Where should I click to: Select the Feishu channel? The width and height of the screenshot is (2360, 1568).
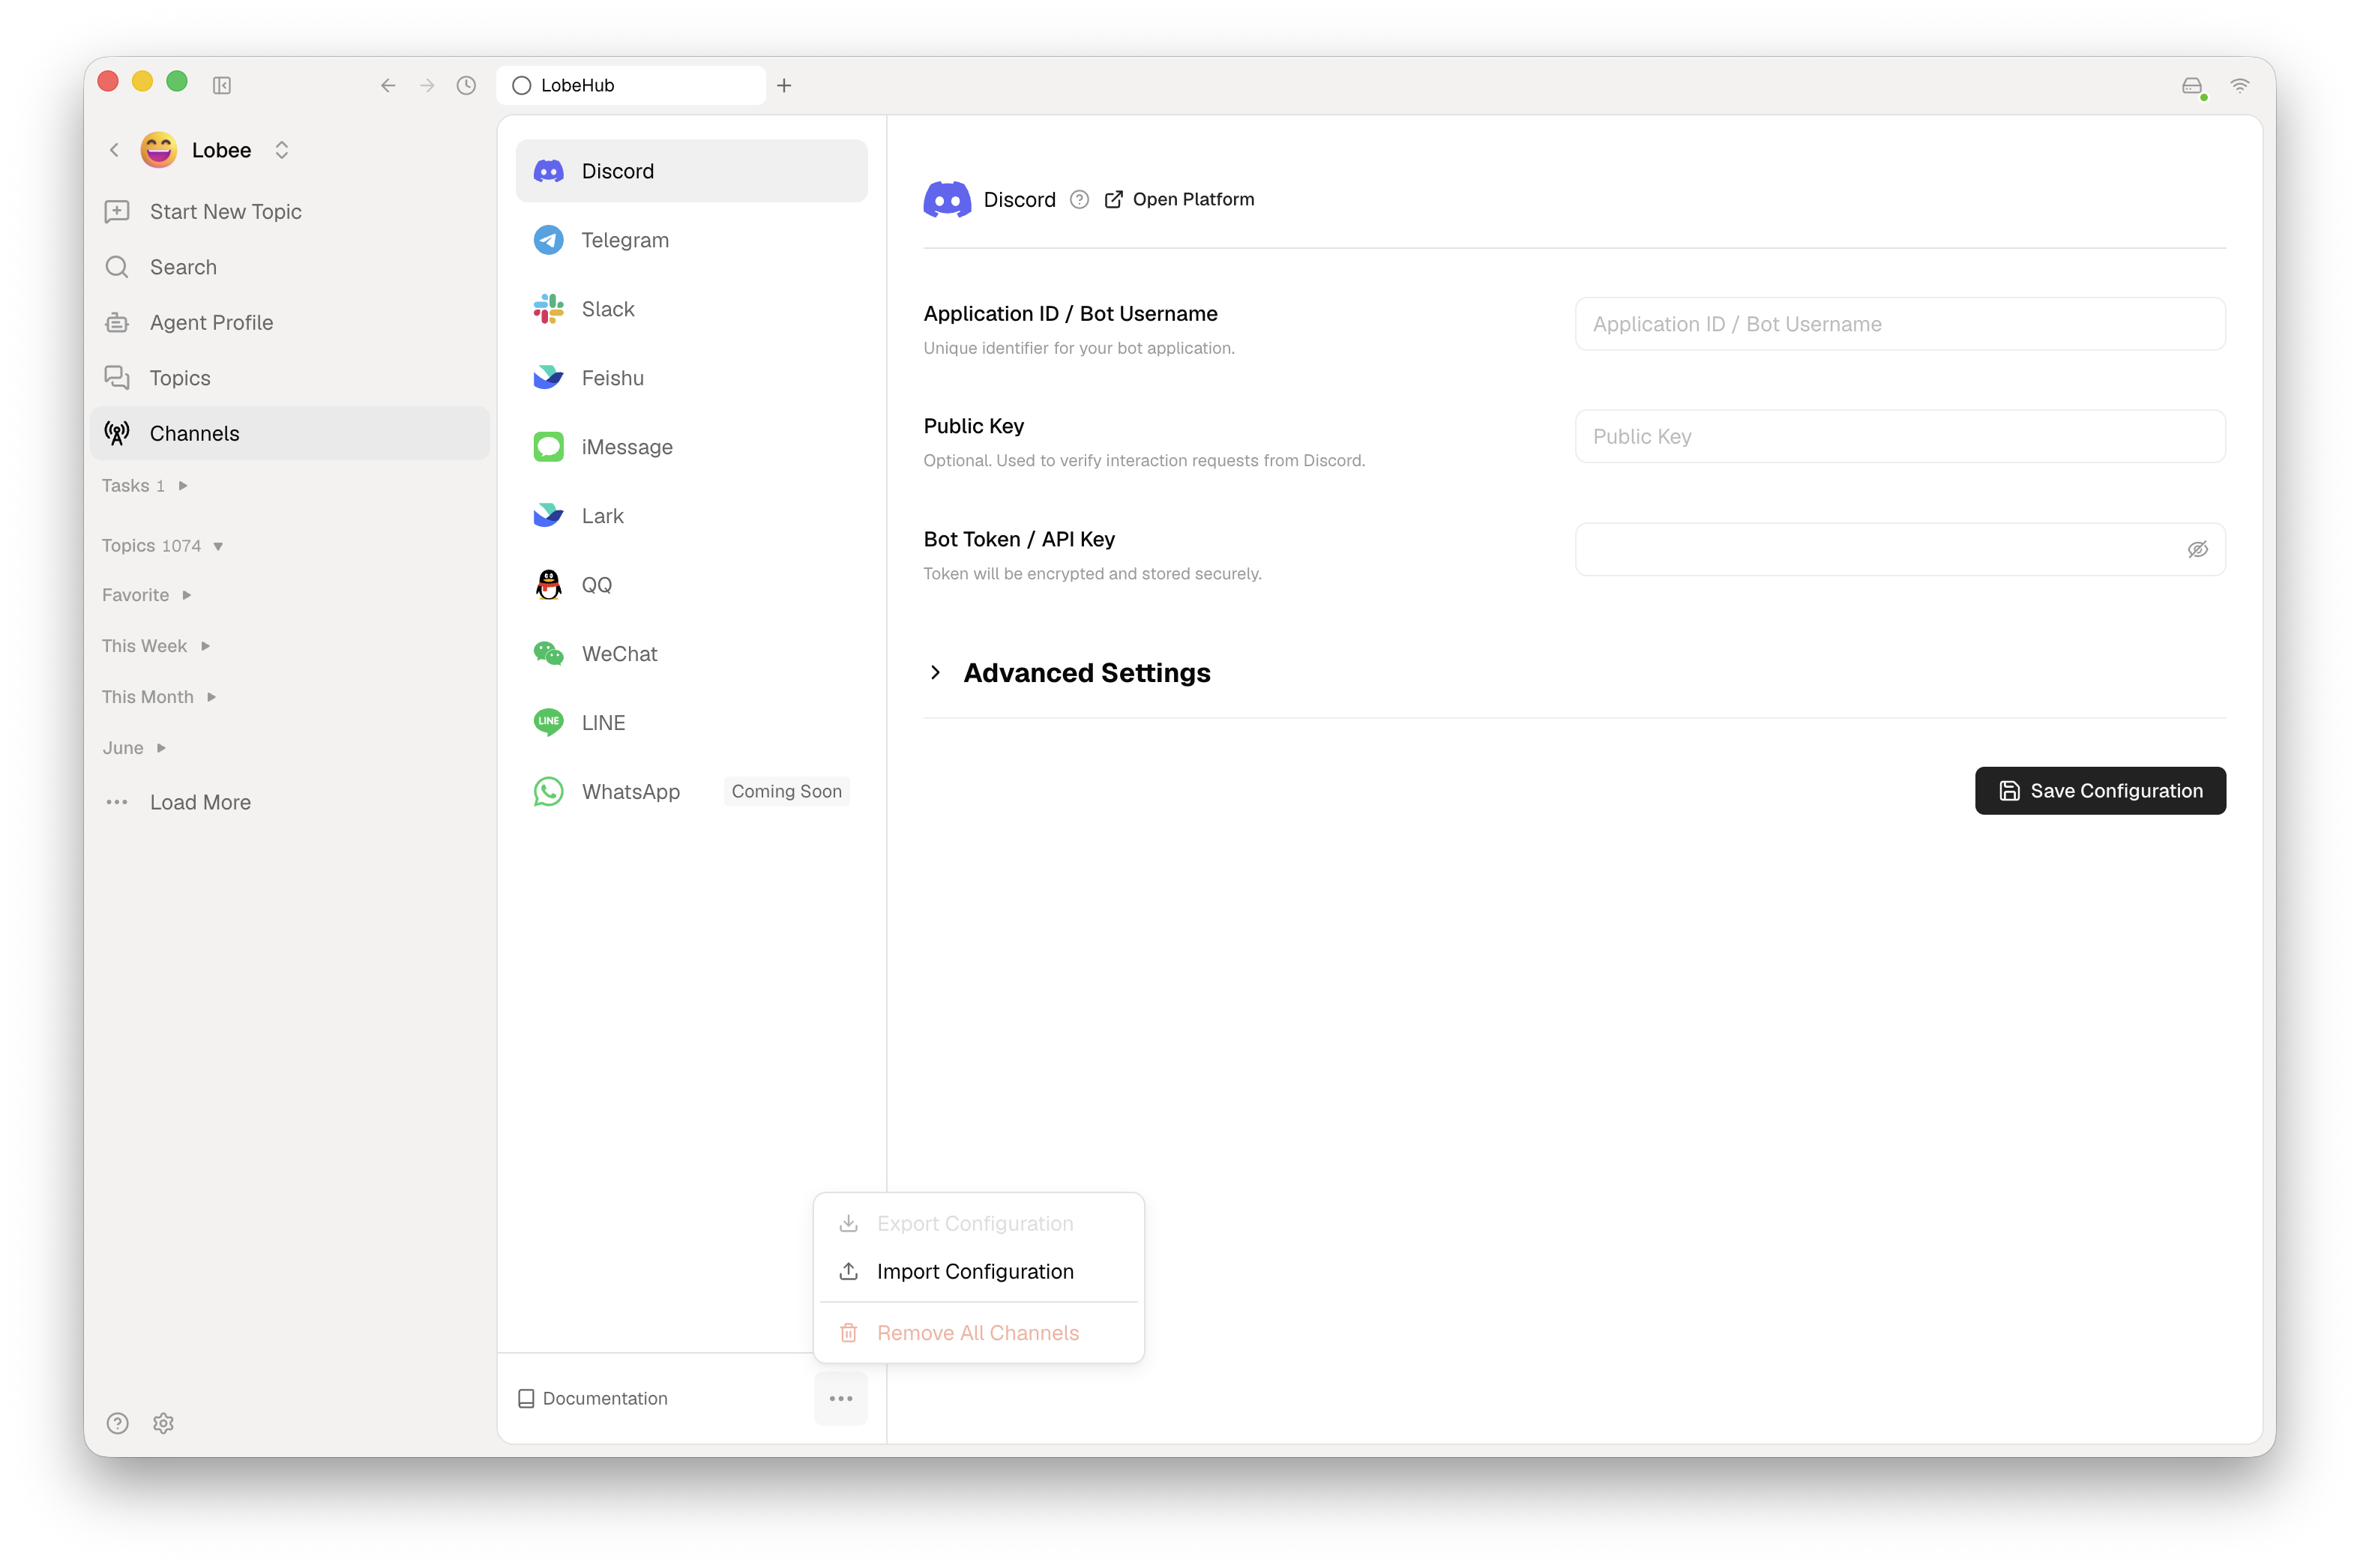[691, 378]
